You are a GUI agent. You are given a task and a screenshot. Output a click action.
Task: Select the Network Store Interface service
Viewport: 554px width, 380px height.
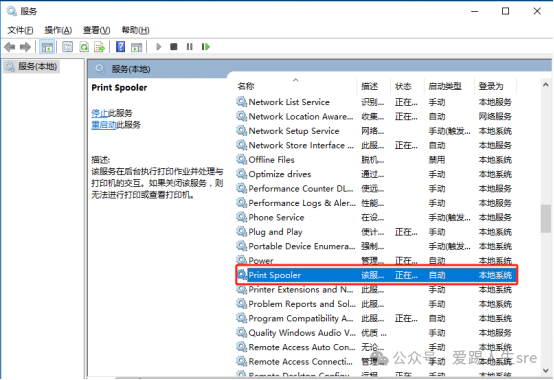tap(301, 145)
